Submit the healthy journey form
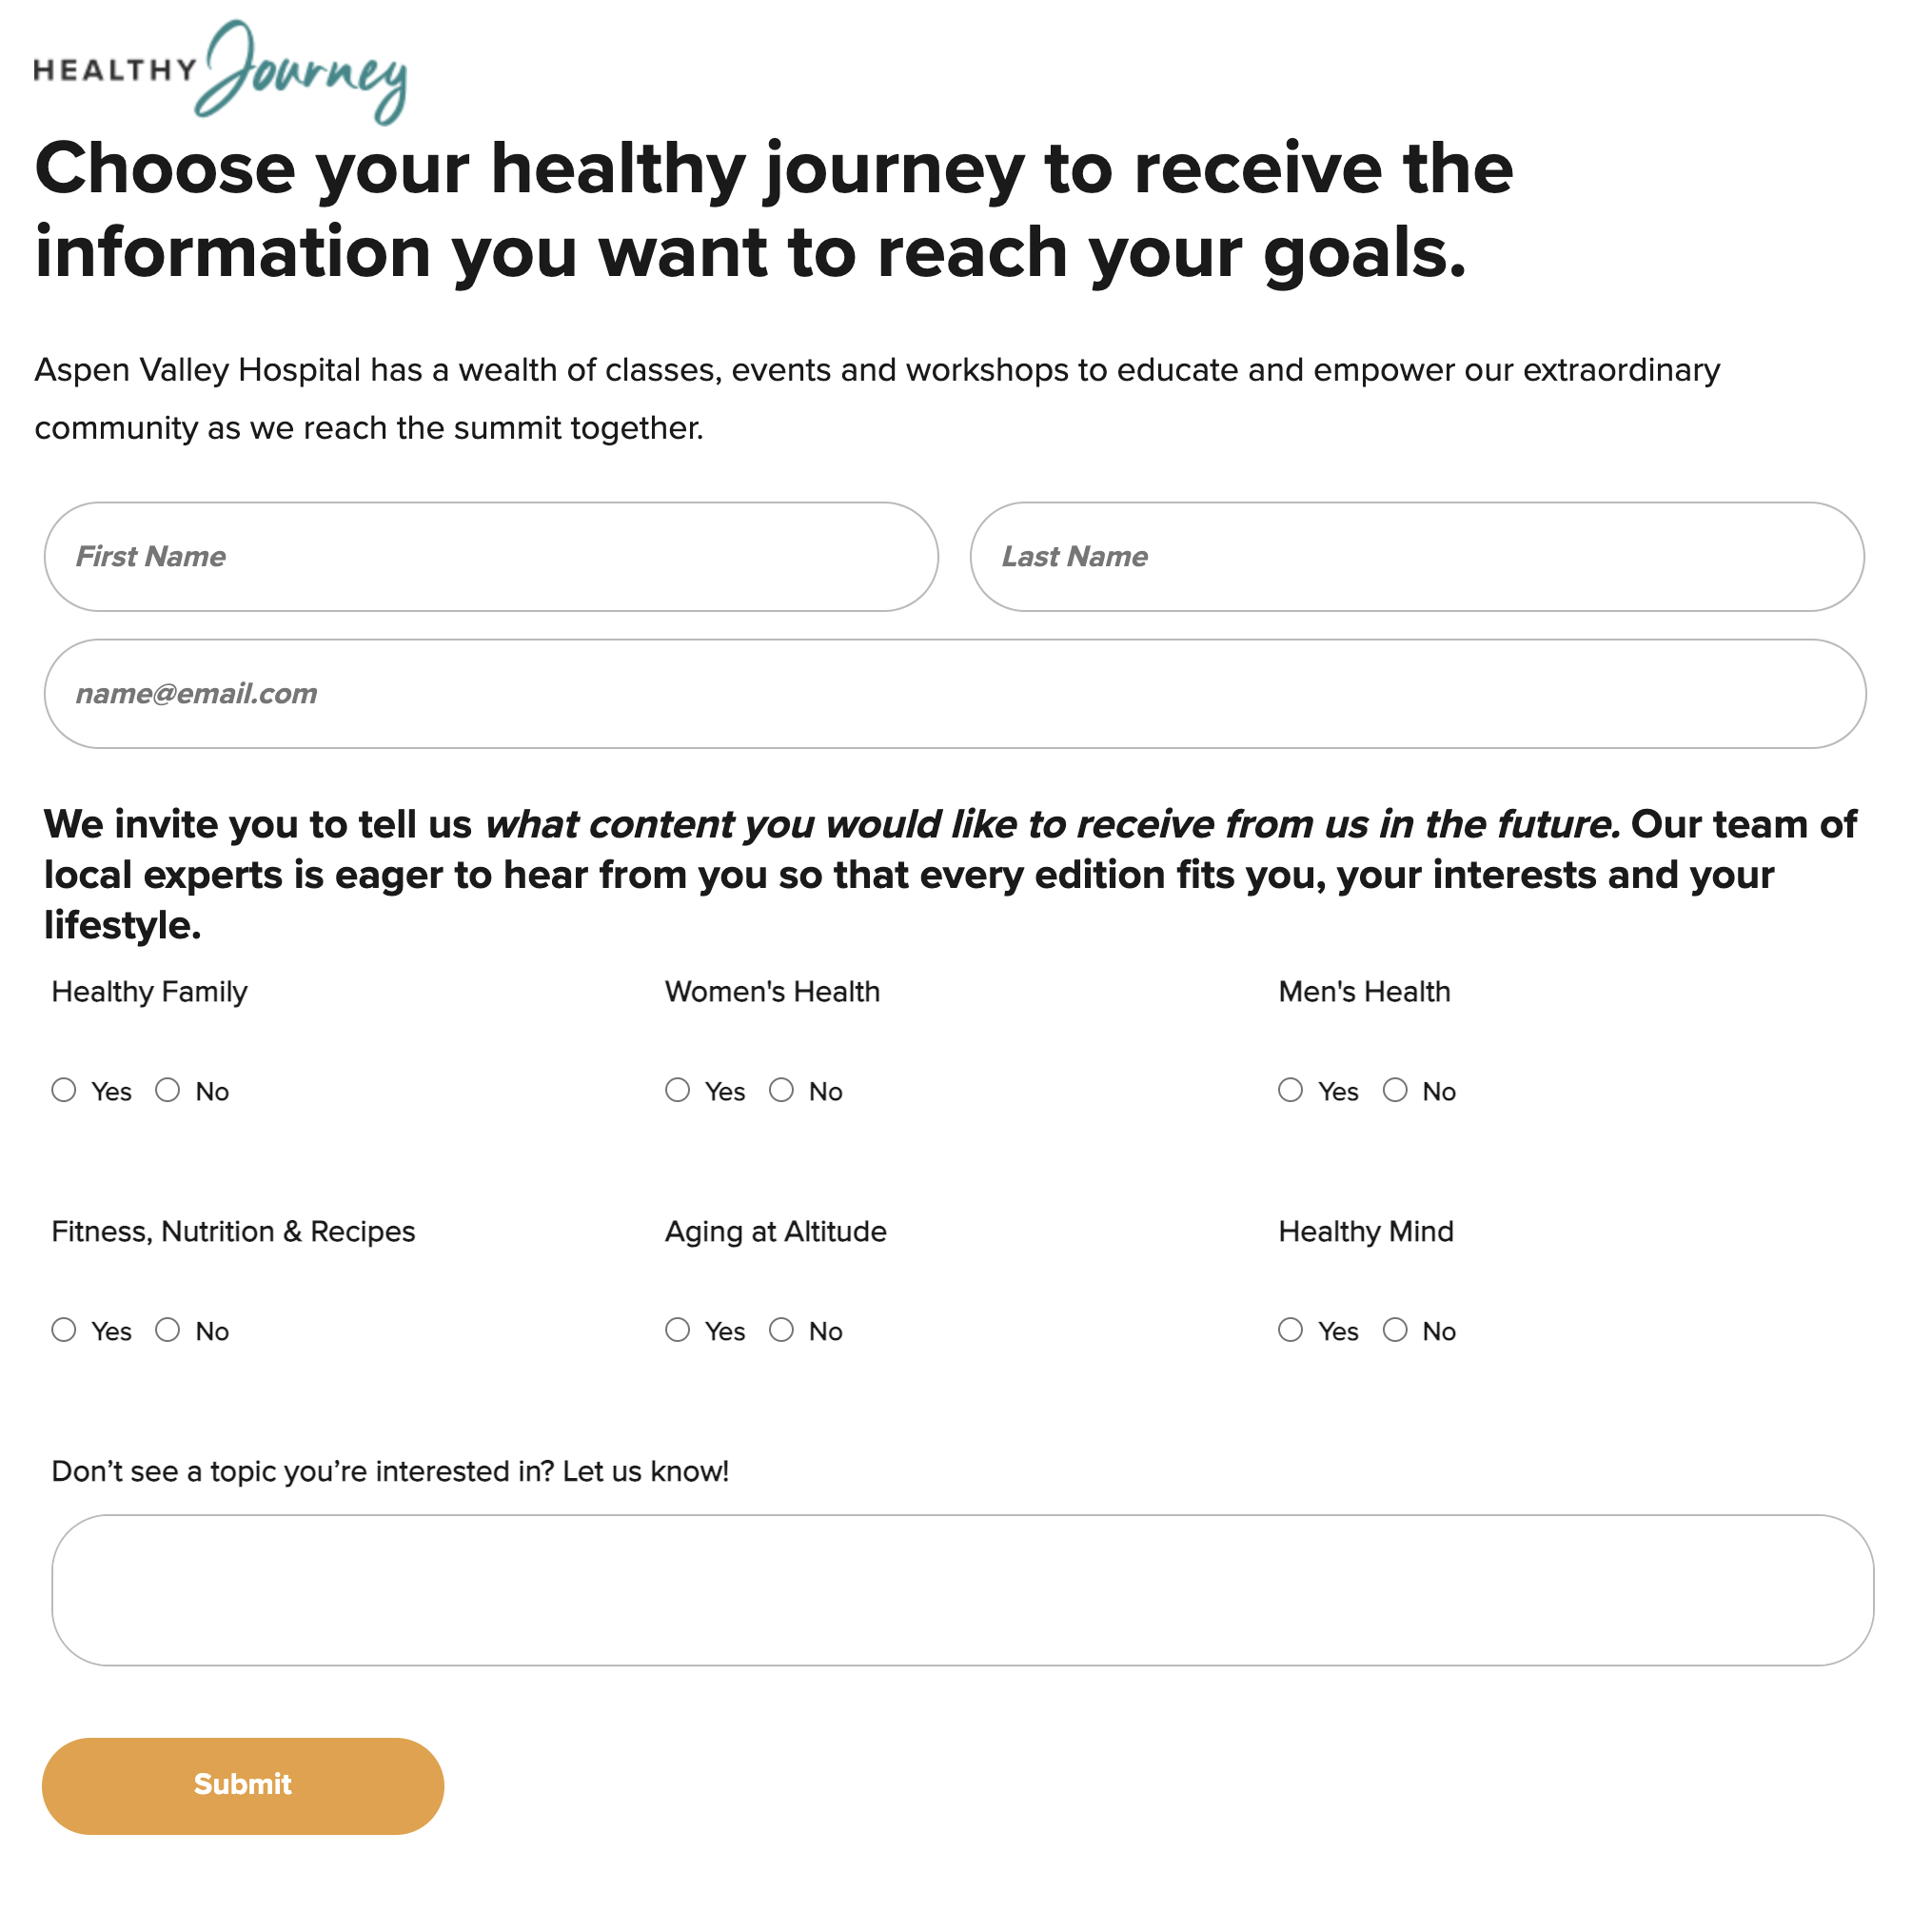The height and width of the screenshot is (1932, 1932). 243,1786
